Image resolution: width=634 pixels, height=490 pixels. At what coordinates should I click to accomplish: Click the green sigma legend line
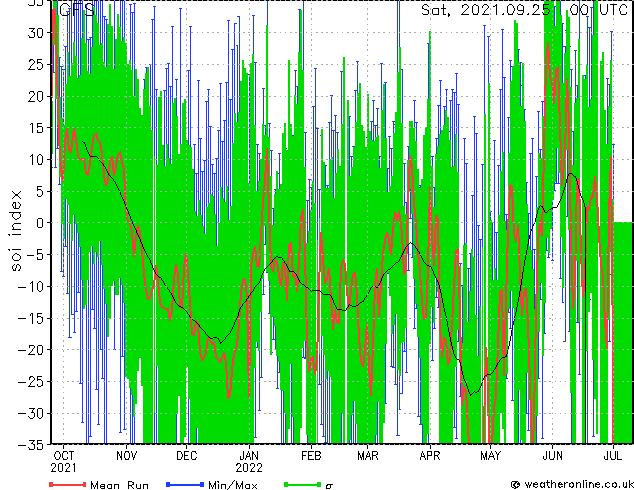click(x=303, y=484)
